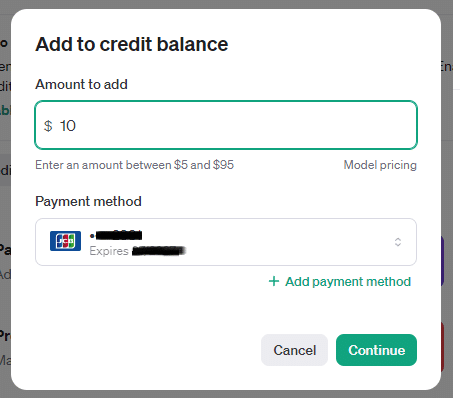Click the 'Add to credit balance' heading

[132, 44]
